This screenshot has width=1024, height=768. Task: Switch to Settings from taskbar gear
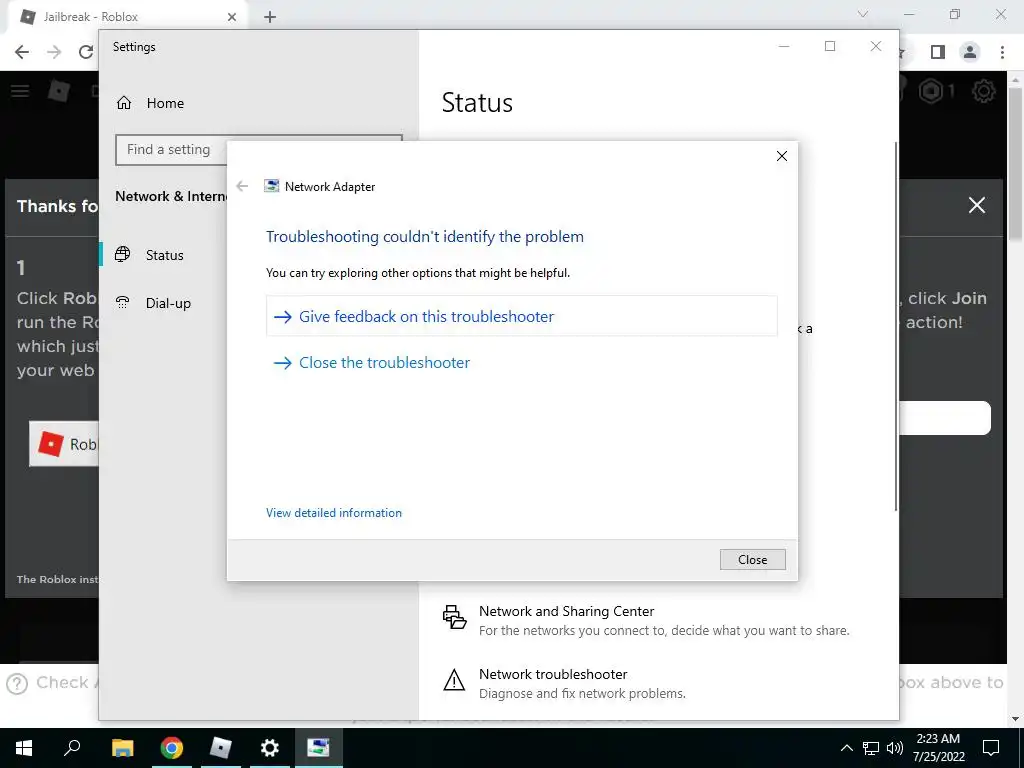pos(270,748)
